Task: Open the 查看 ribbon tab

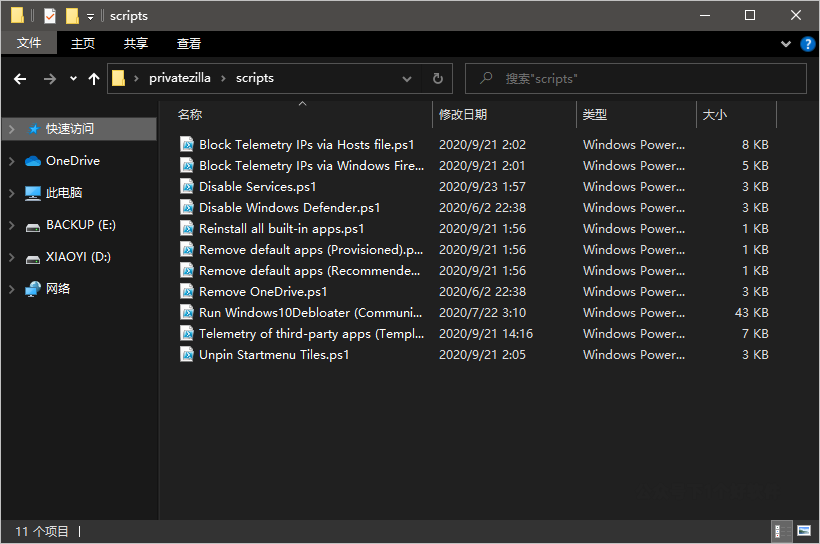Action: [x=189, y=44]
